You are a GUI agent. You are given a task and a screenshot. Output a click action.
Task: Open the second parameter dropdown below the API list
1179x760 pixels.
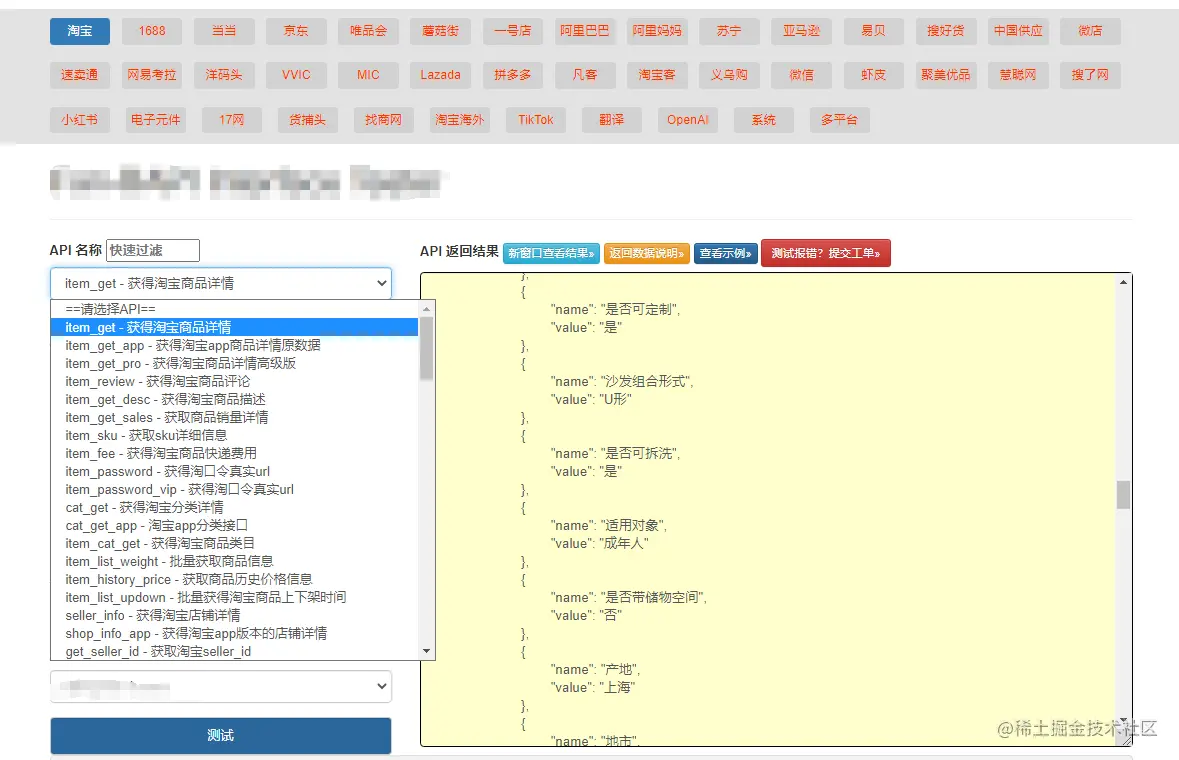point(220,687)
